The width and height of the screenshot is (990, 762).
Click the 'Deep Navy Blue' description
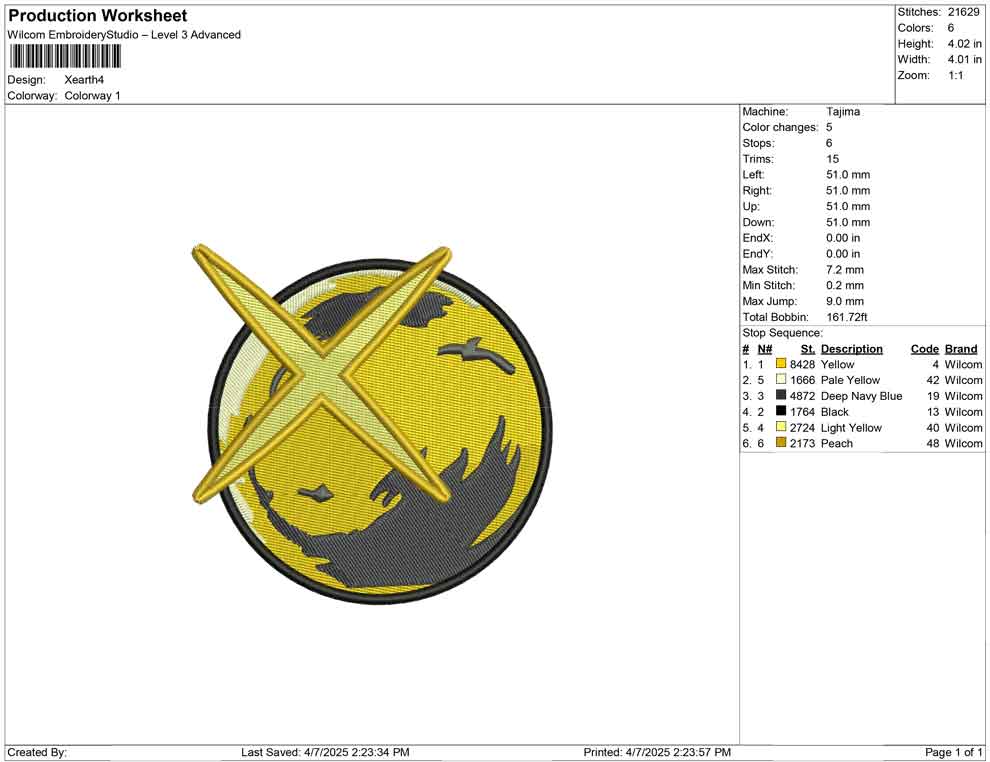coord(861,396)
